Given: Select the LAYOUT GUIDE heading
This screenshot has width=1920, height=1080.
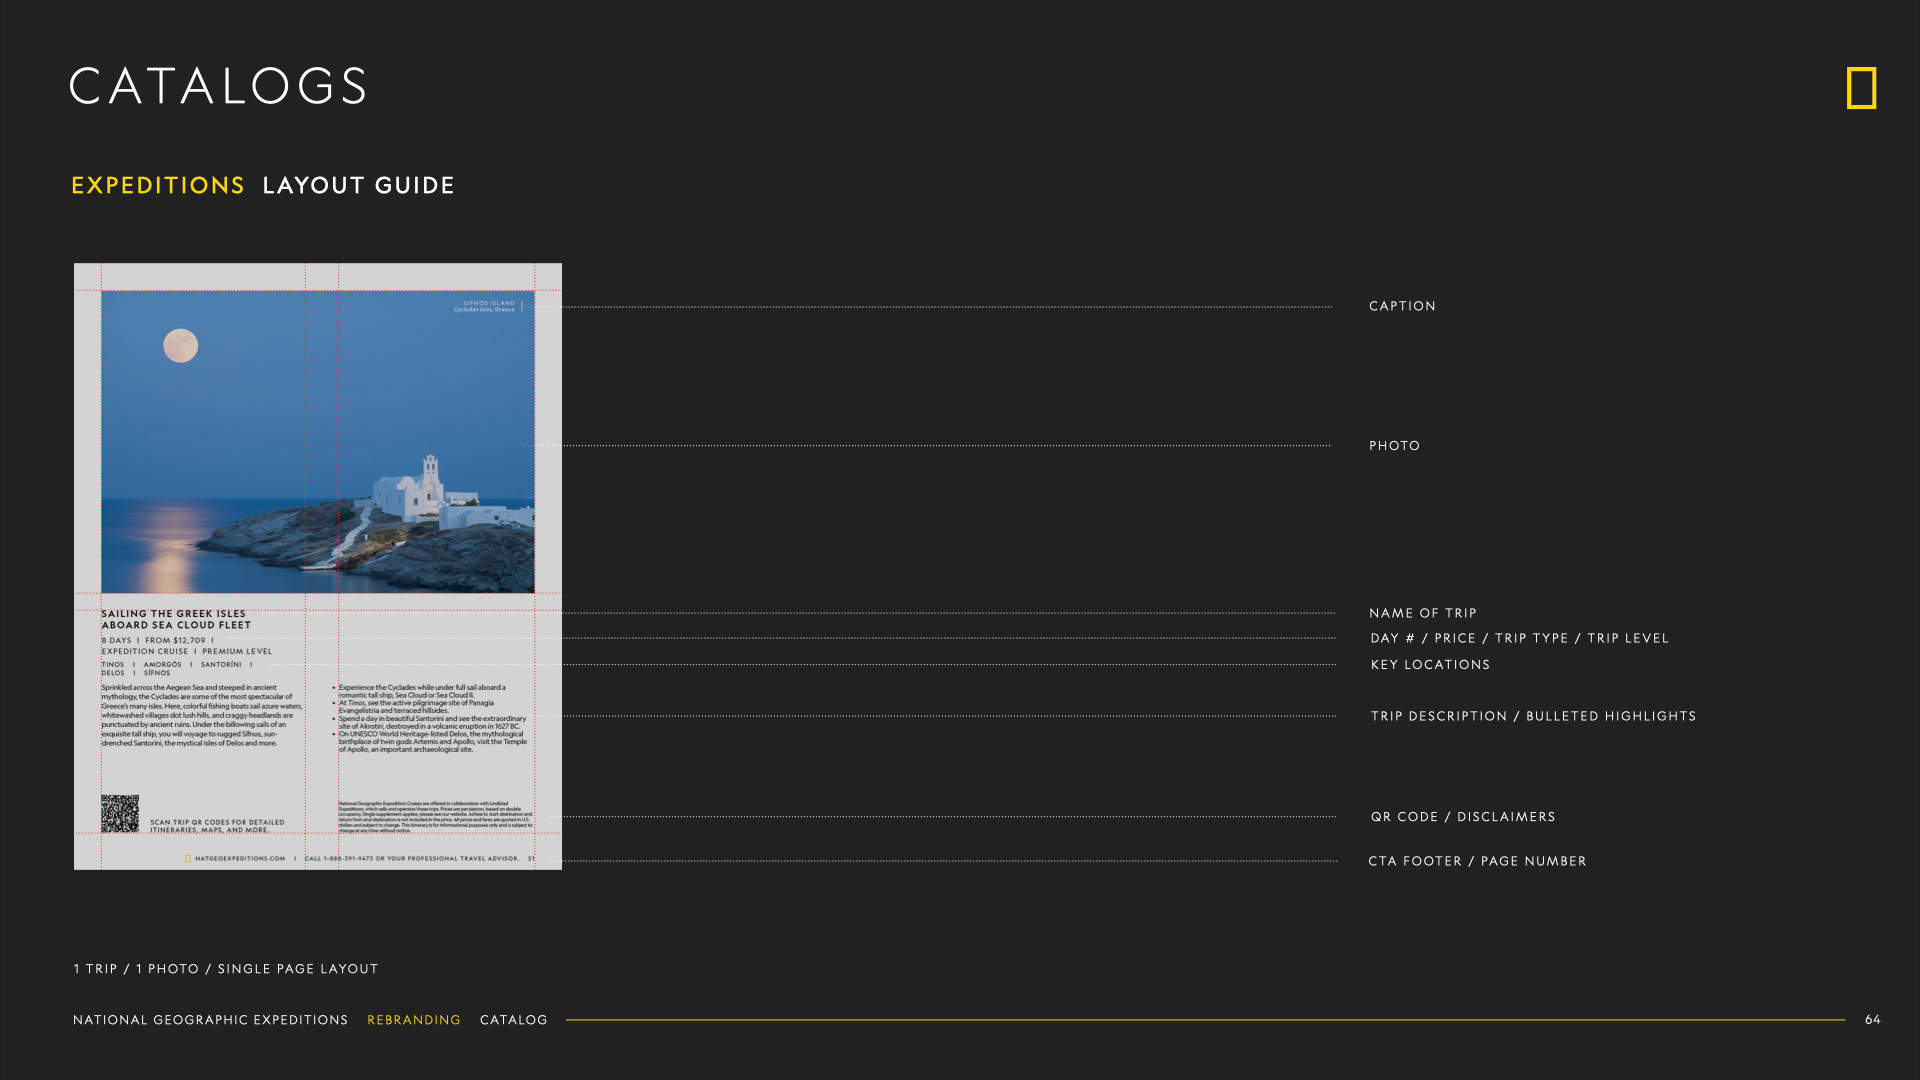Looking at the screenshot, I should coord(358,186).
